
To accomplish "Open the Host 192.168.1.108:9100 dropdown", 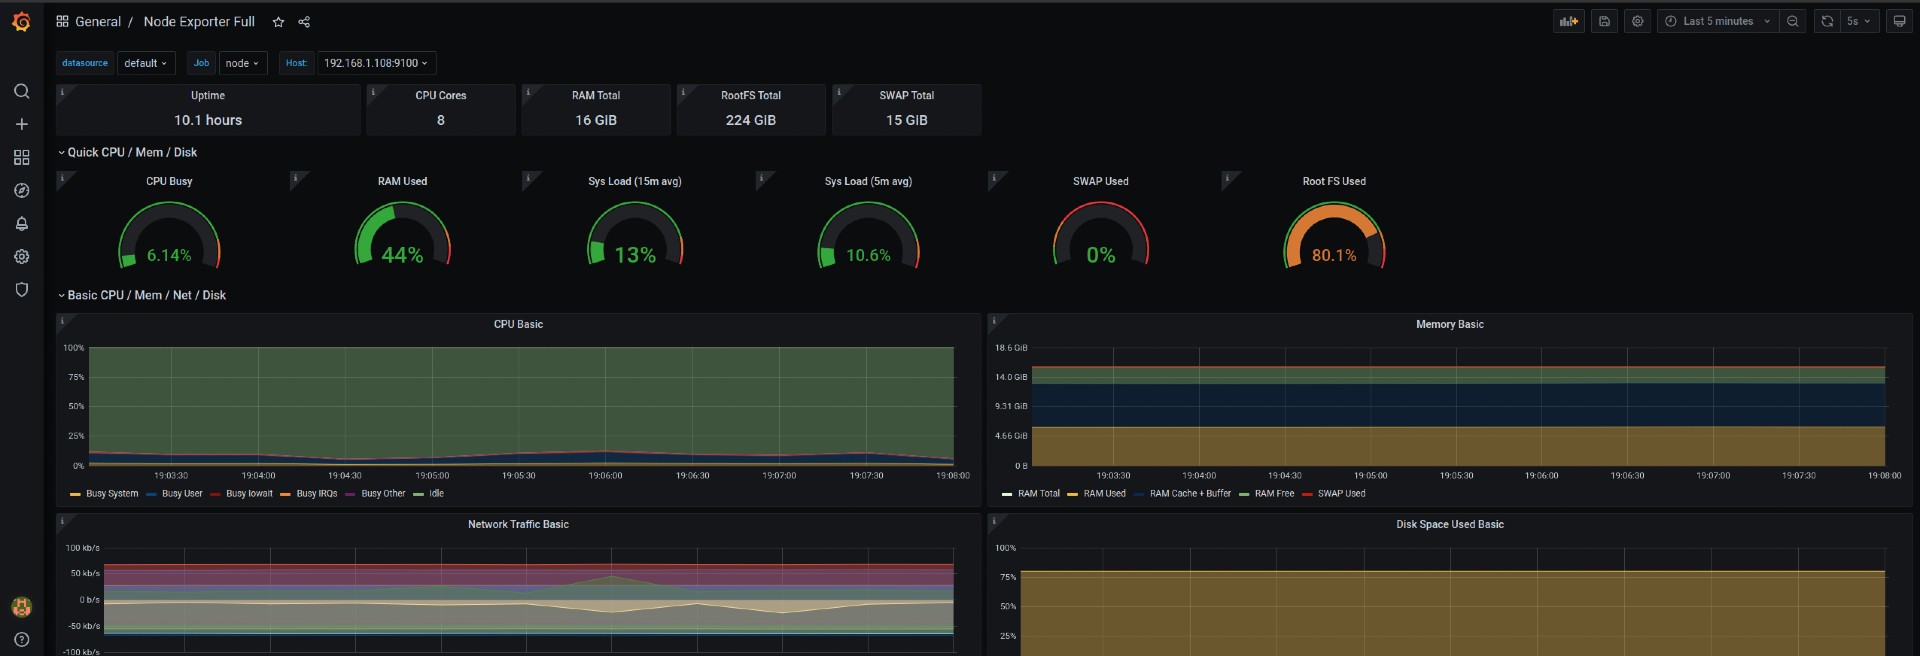I will point(376,63).
